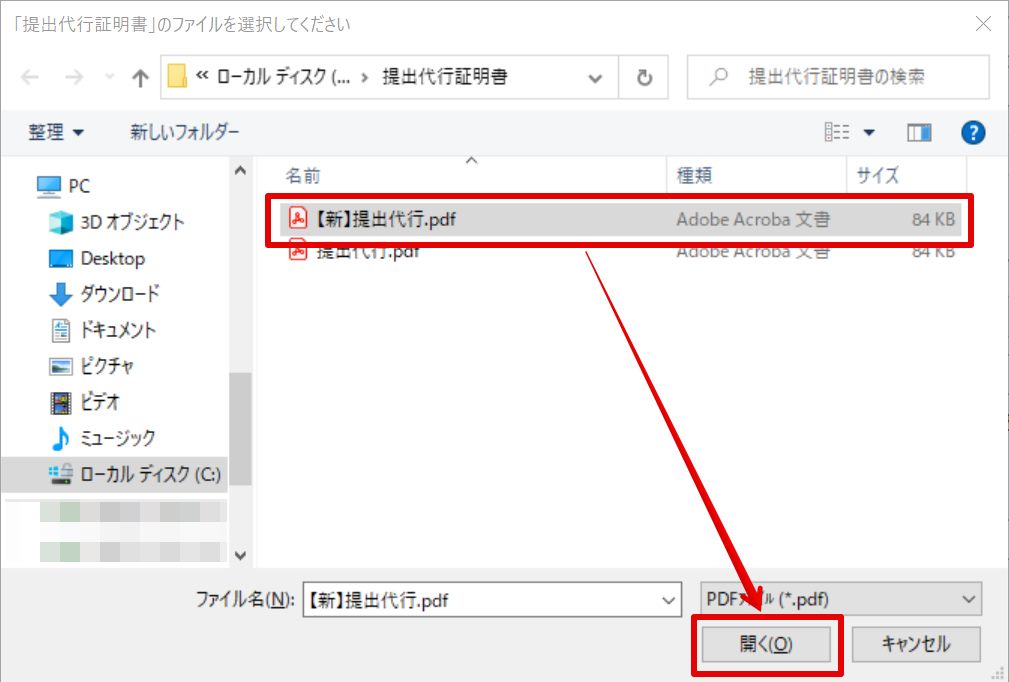
Task: Open the PDF file type filter dropdown
Action: pyautogui.click(x=840, y=600)
